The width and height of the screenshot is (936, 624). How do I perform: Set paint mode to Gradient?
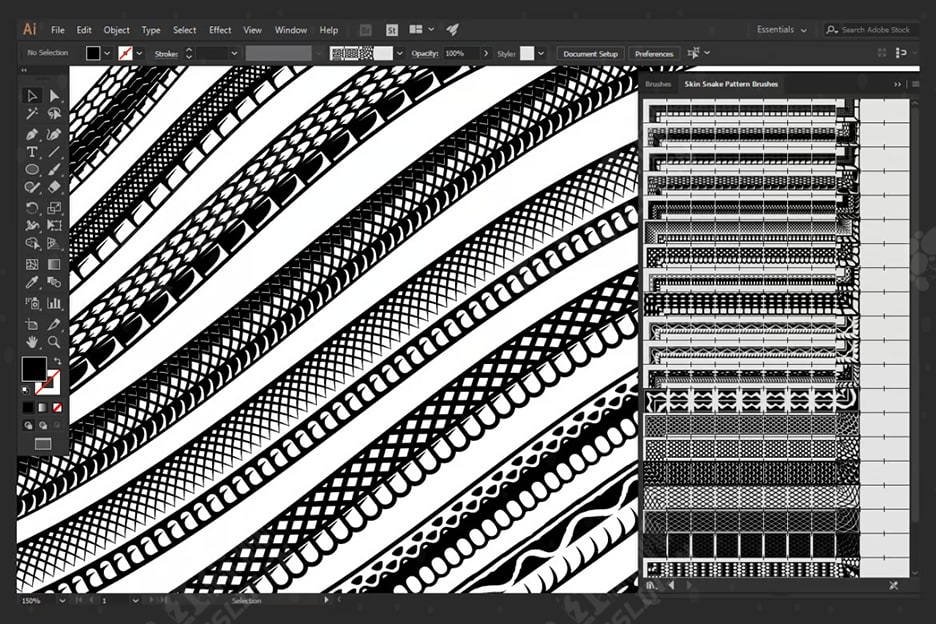pos(42,408)
